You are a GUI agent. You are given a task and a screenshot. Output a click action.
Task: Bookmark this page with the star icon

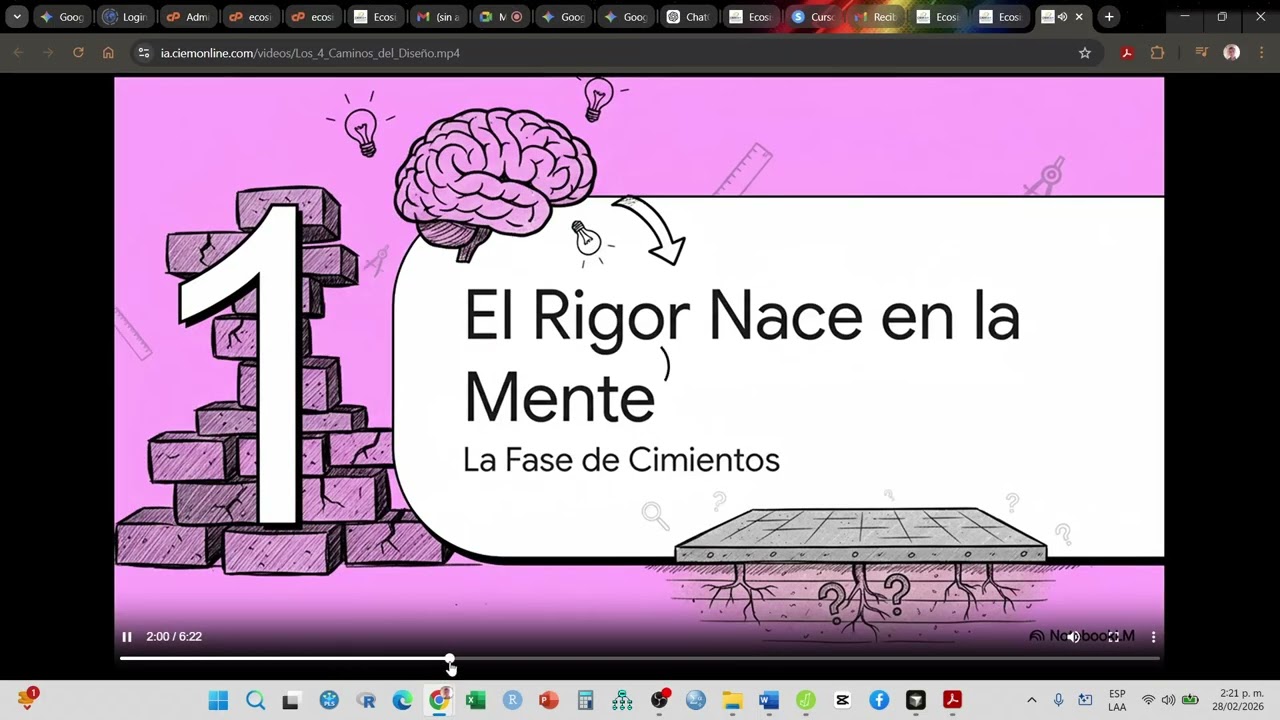coord(1085,53)
